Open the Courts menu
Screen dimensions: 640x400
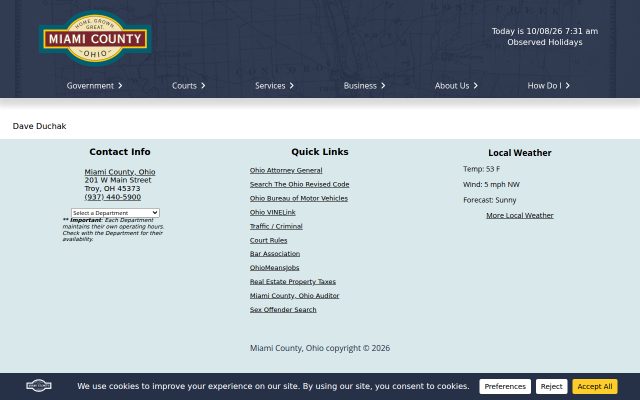[x=184, y=86]
